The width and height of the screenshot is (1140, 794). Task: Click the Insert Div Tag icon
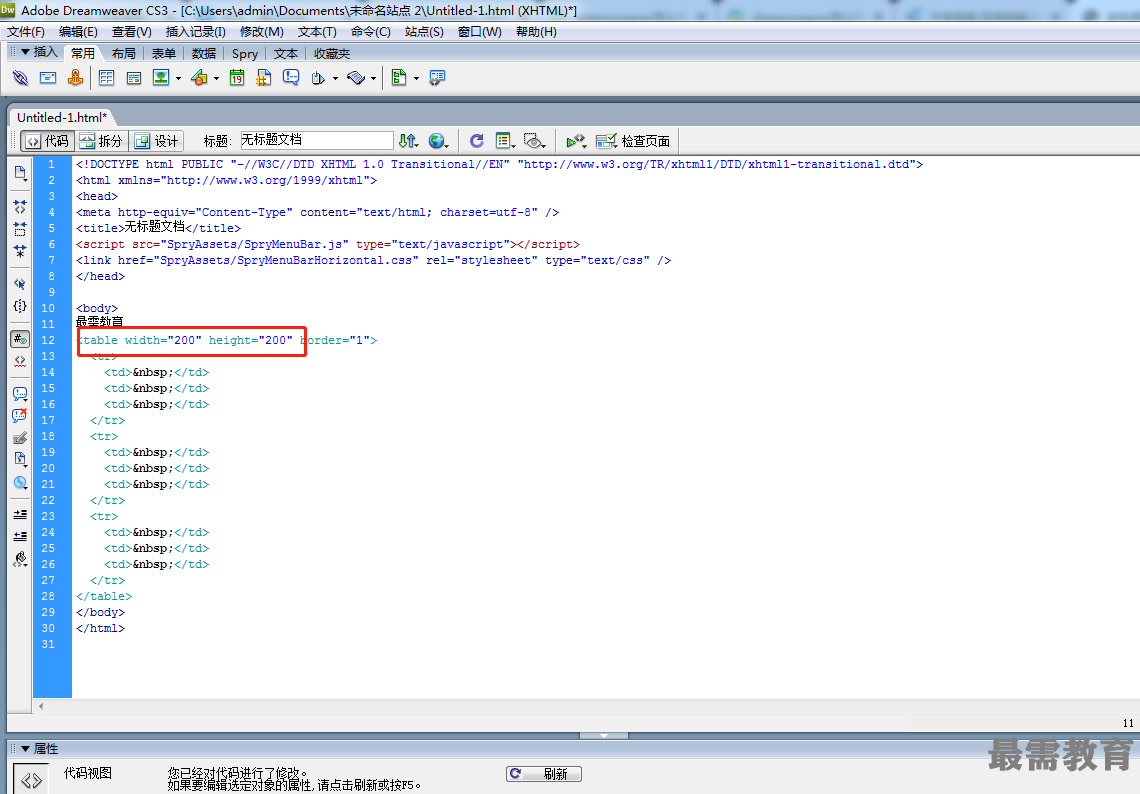point(134,78)
